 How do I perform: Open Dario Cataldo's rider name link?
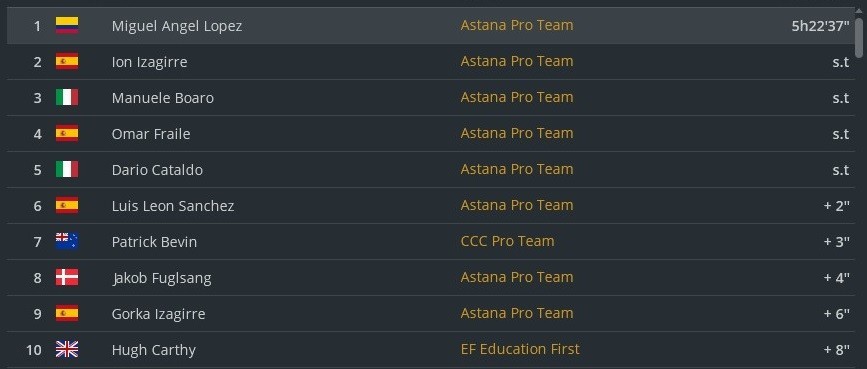(157, 170)
